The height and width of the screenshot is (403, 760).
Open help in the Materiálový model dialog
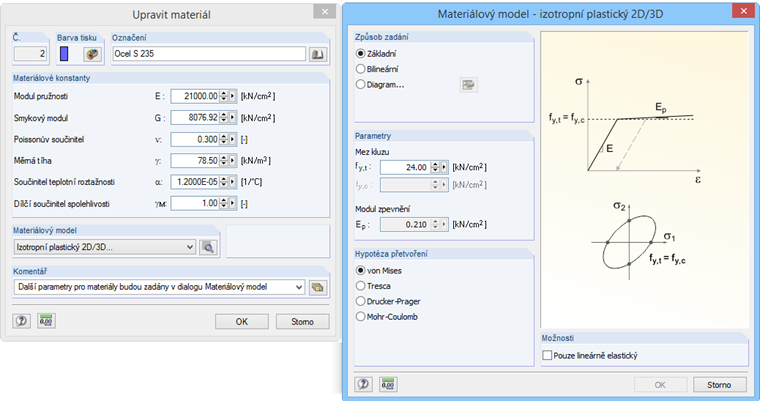[x=365, y=384]
